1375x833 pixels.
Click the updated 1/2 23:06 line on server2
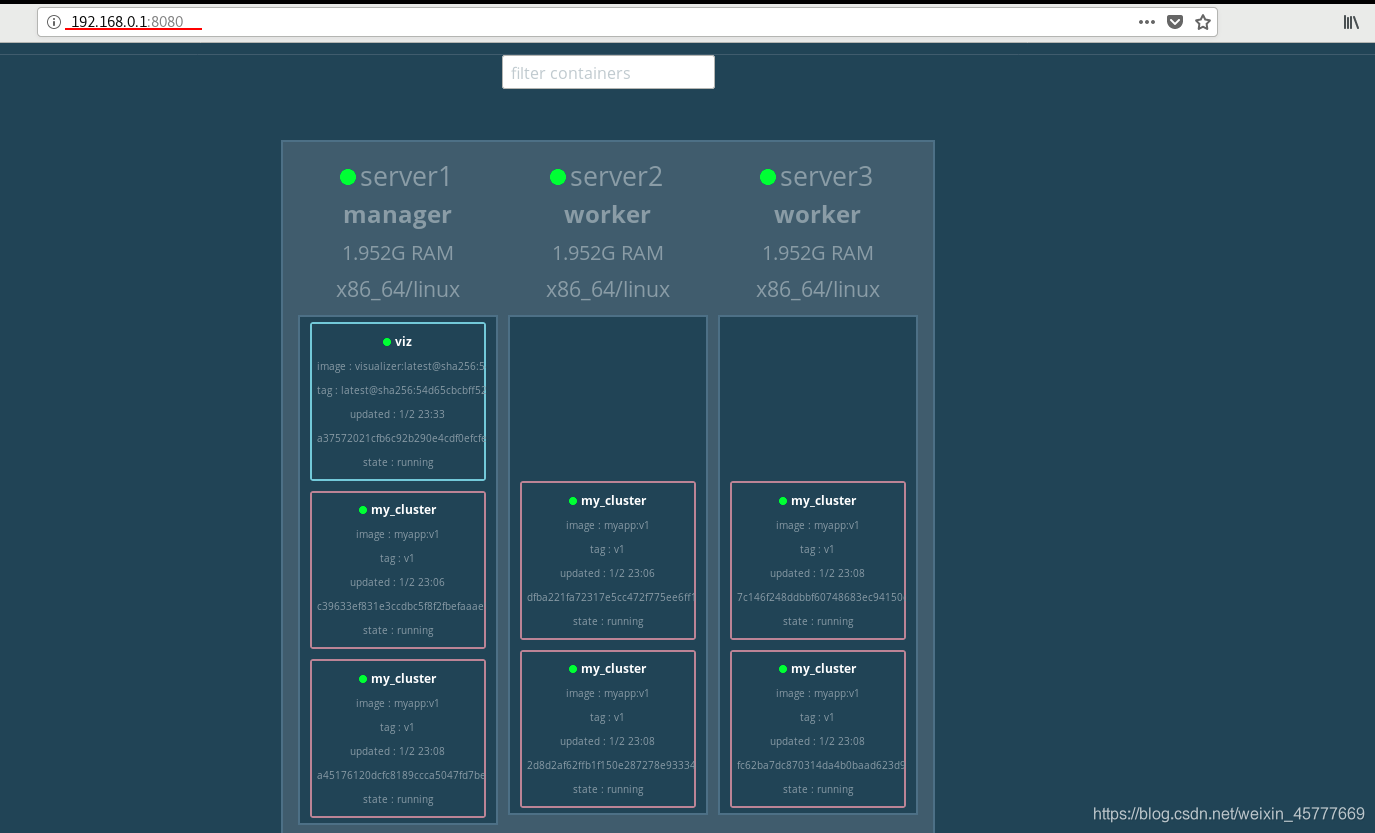pyautogui.click(x=608, y=574)
